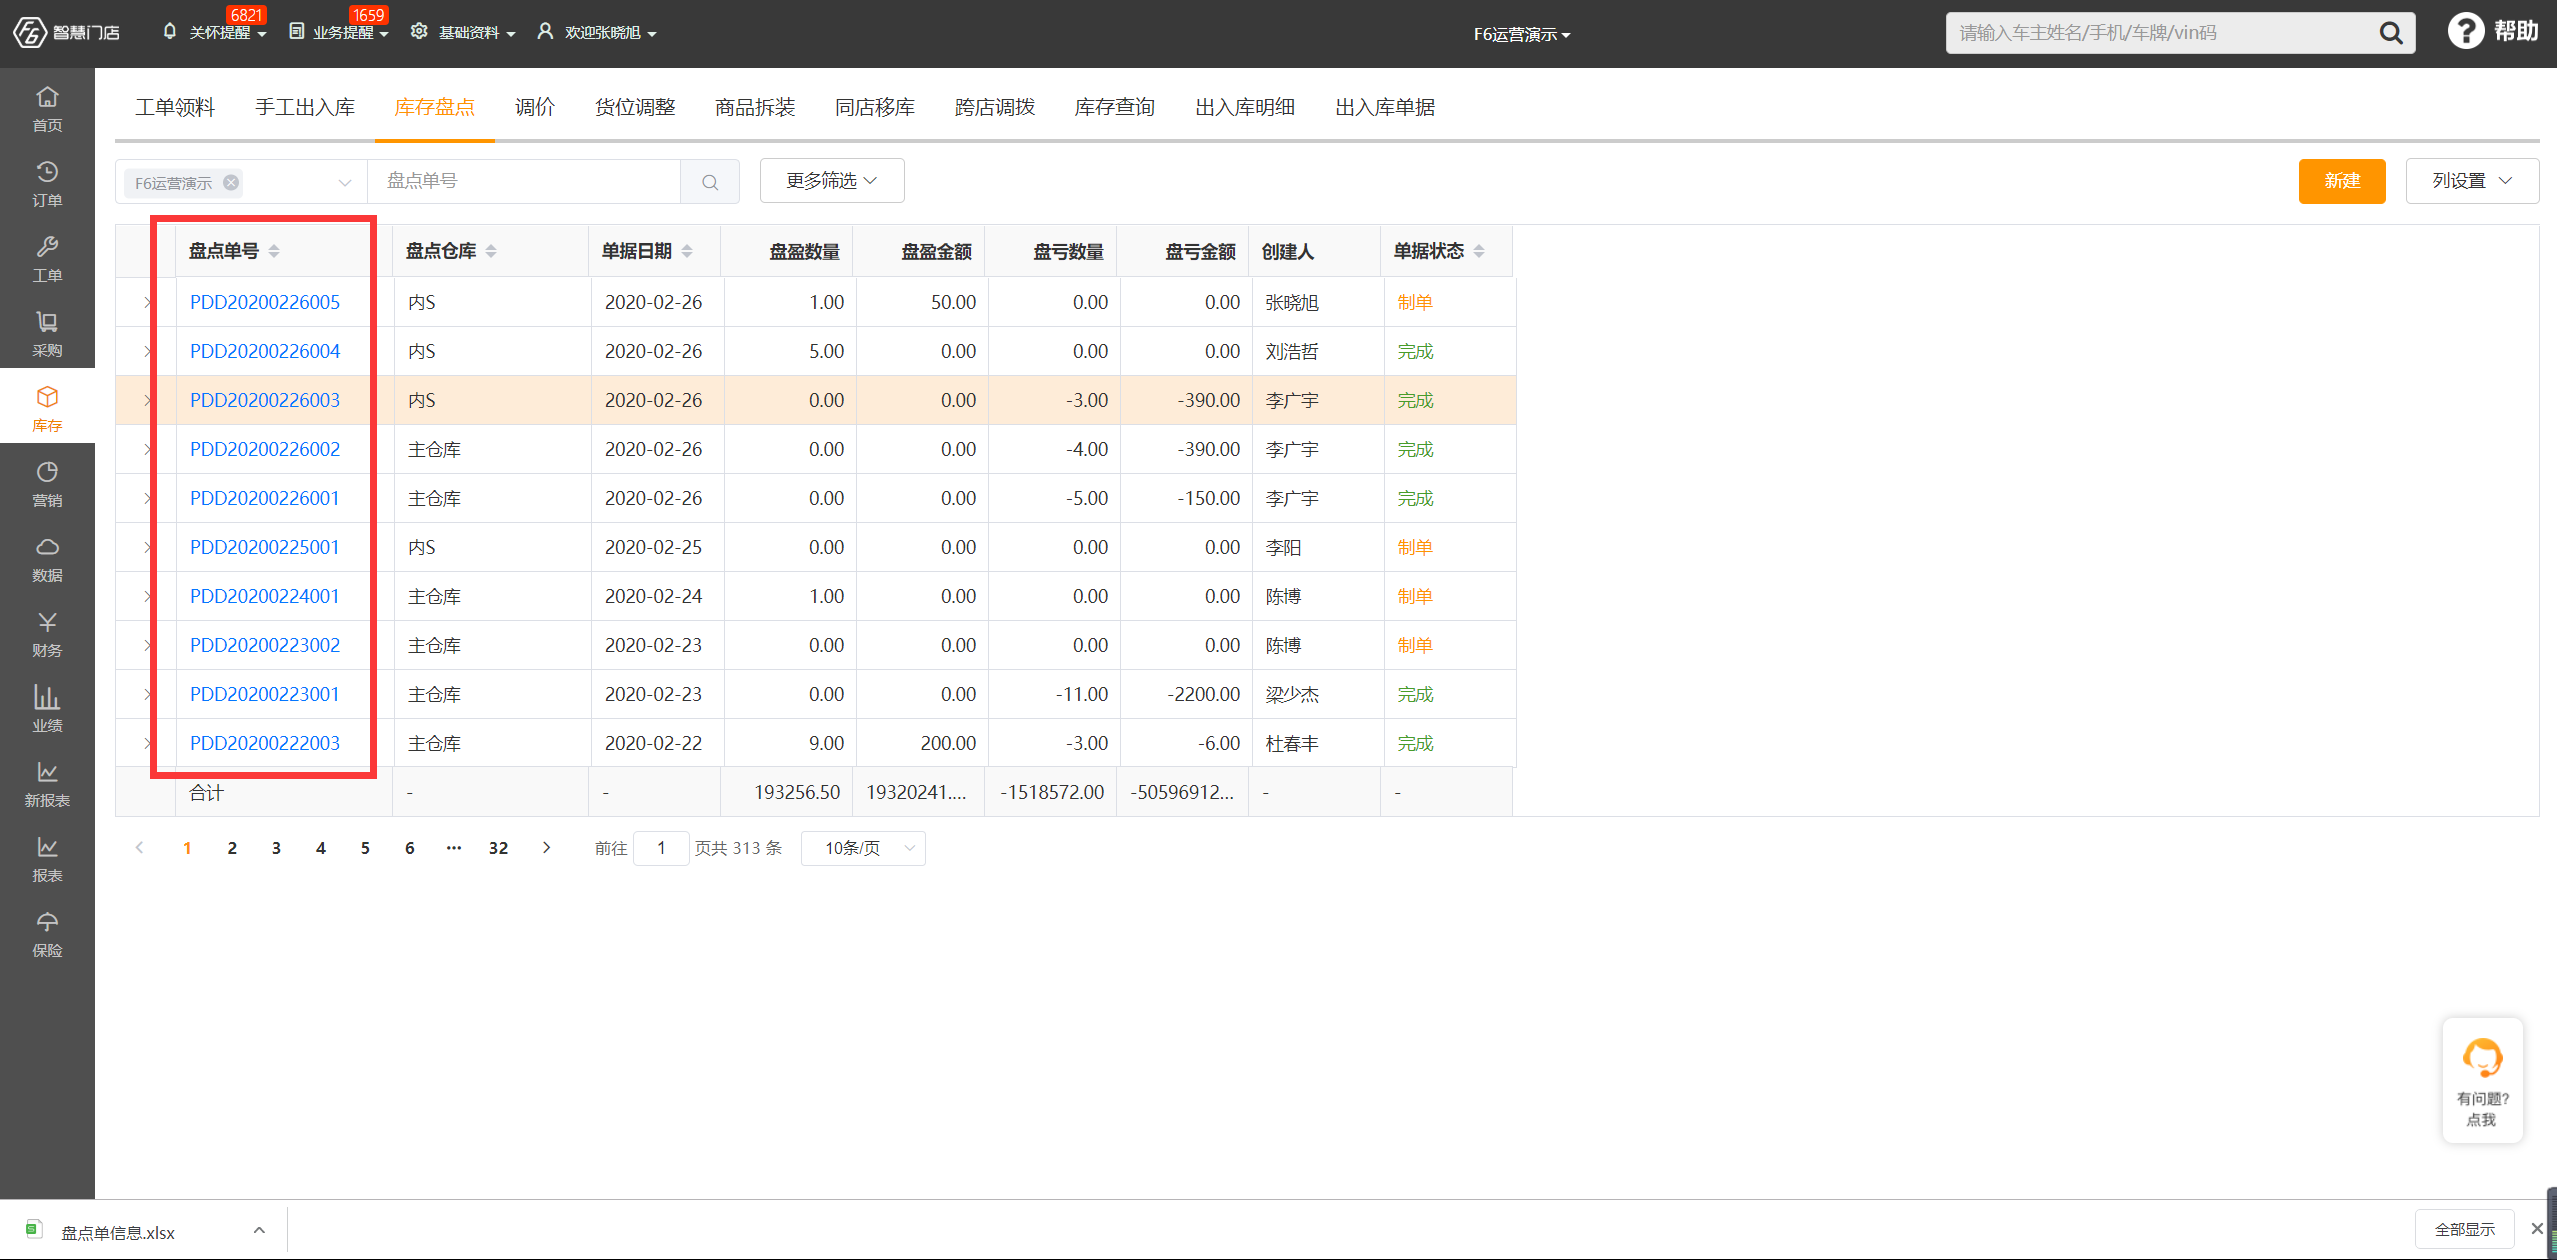Focus the 车主姓名/手机/车牌 search field
The width and height of the screenshot is (2557, 1260).
coord(2160,33)
